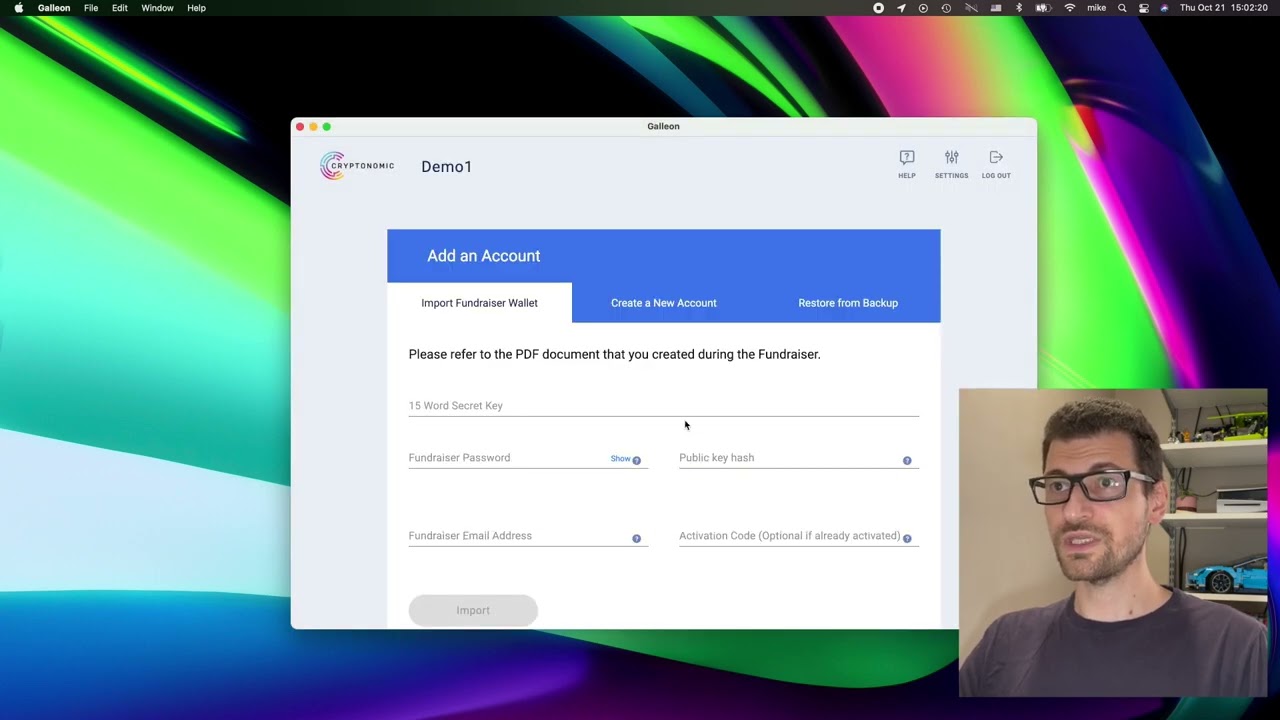Switch to Create a New Account tab
The width and height of the screenshot is (1280, 720).
click(x=664, y=303)
